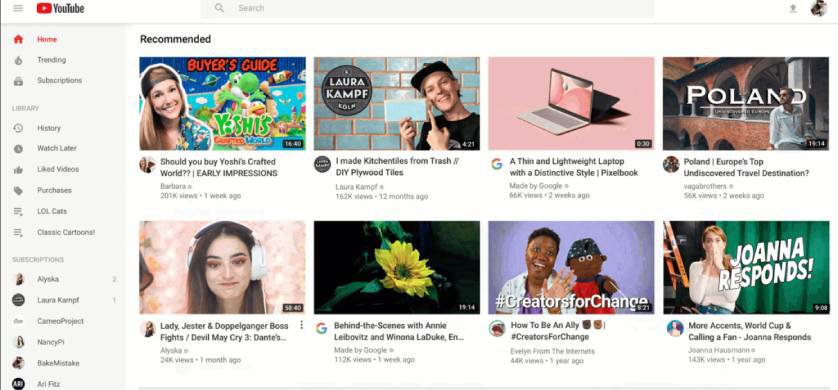Open the account avatar menu
The width and height of the screenshot is (838, 390).
[x=818, y=8]
